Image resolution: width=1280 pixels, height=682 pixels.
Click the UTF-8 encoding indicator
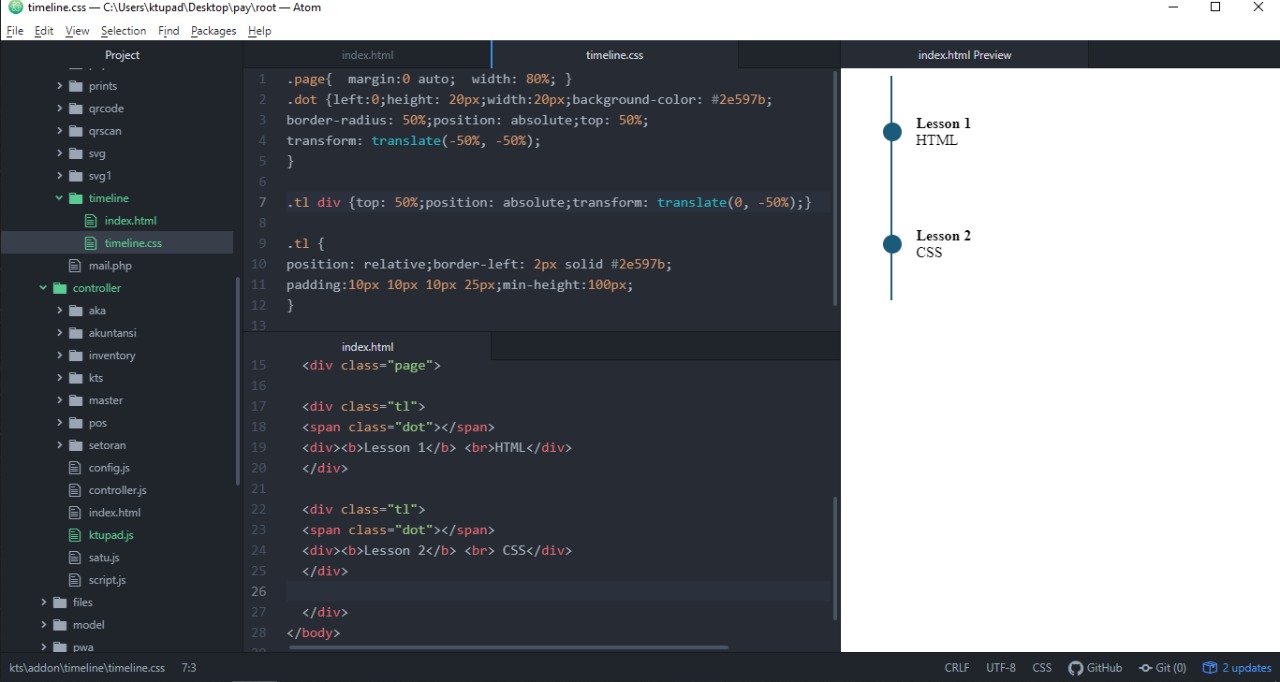pyautogui.click(x=1000, y=668)
